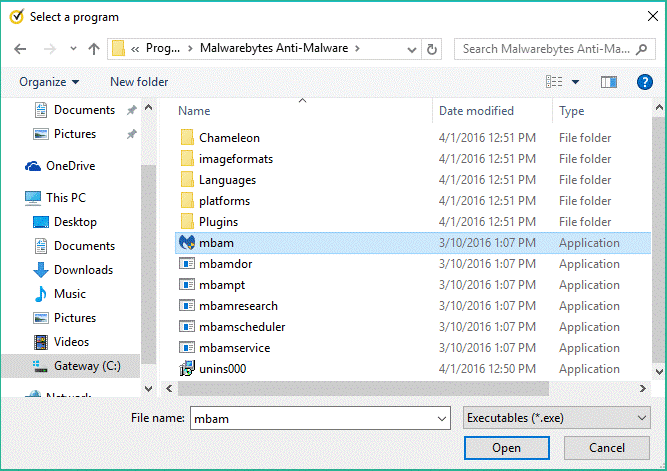Open the view options dropdown arrow
The width and height of the screenshot is (667, 471).
point(575,82)
